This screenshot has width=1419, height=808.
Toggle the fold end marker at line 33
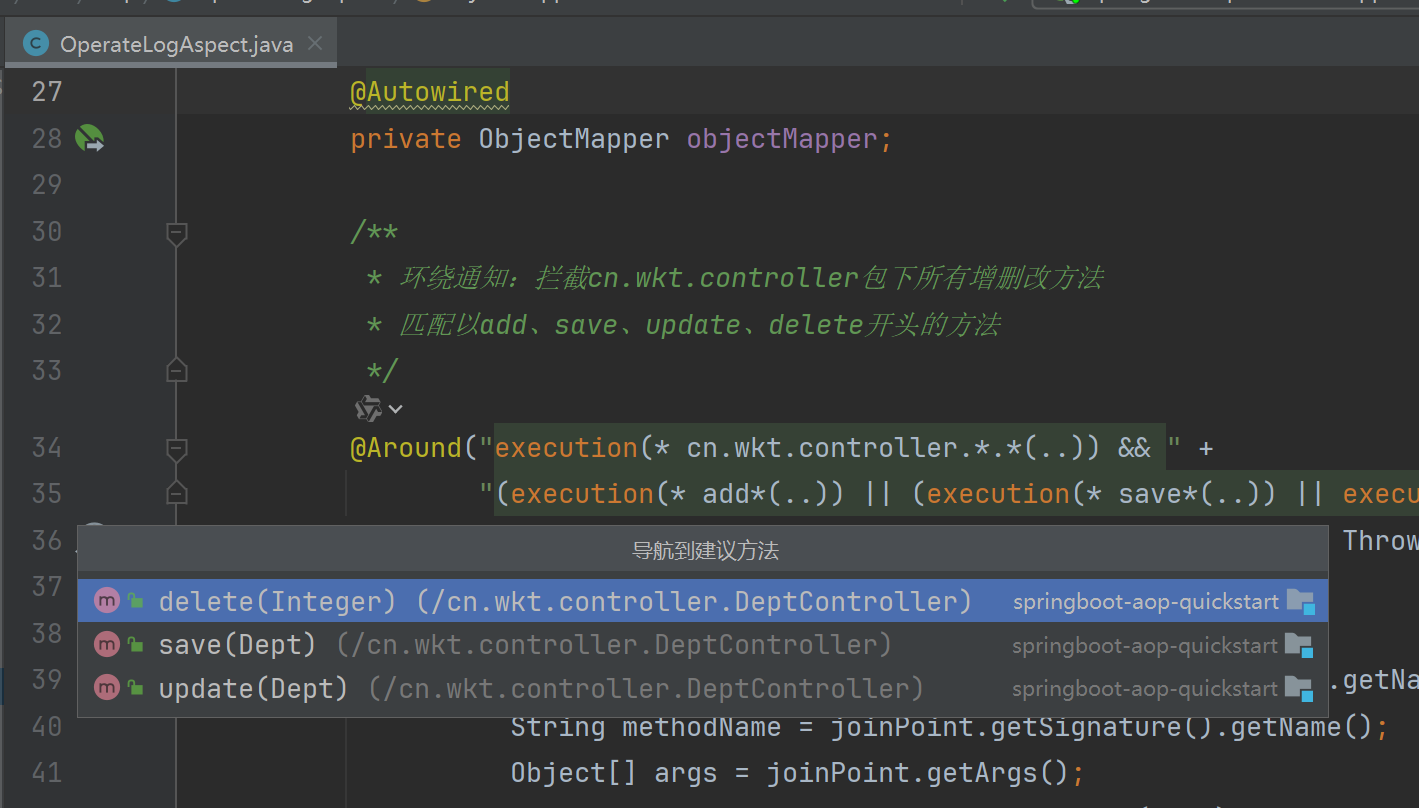click(x=177, y=371)
